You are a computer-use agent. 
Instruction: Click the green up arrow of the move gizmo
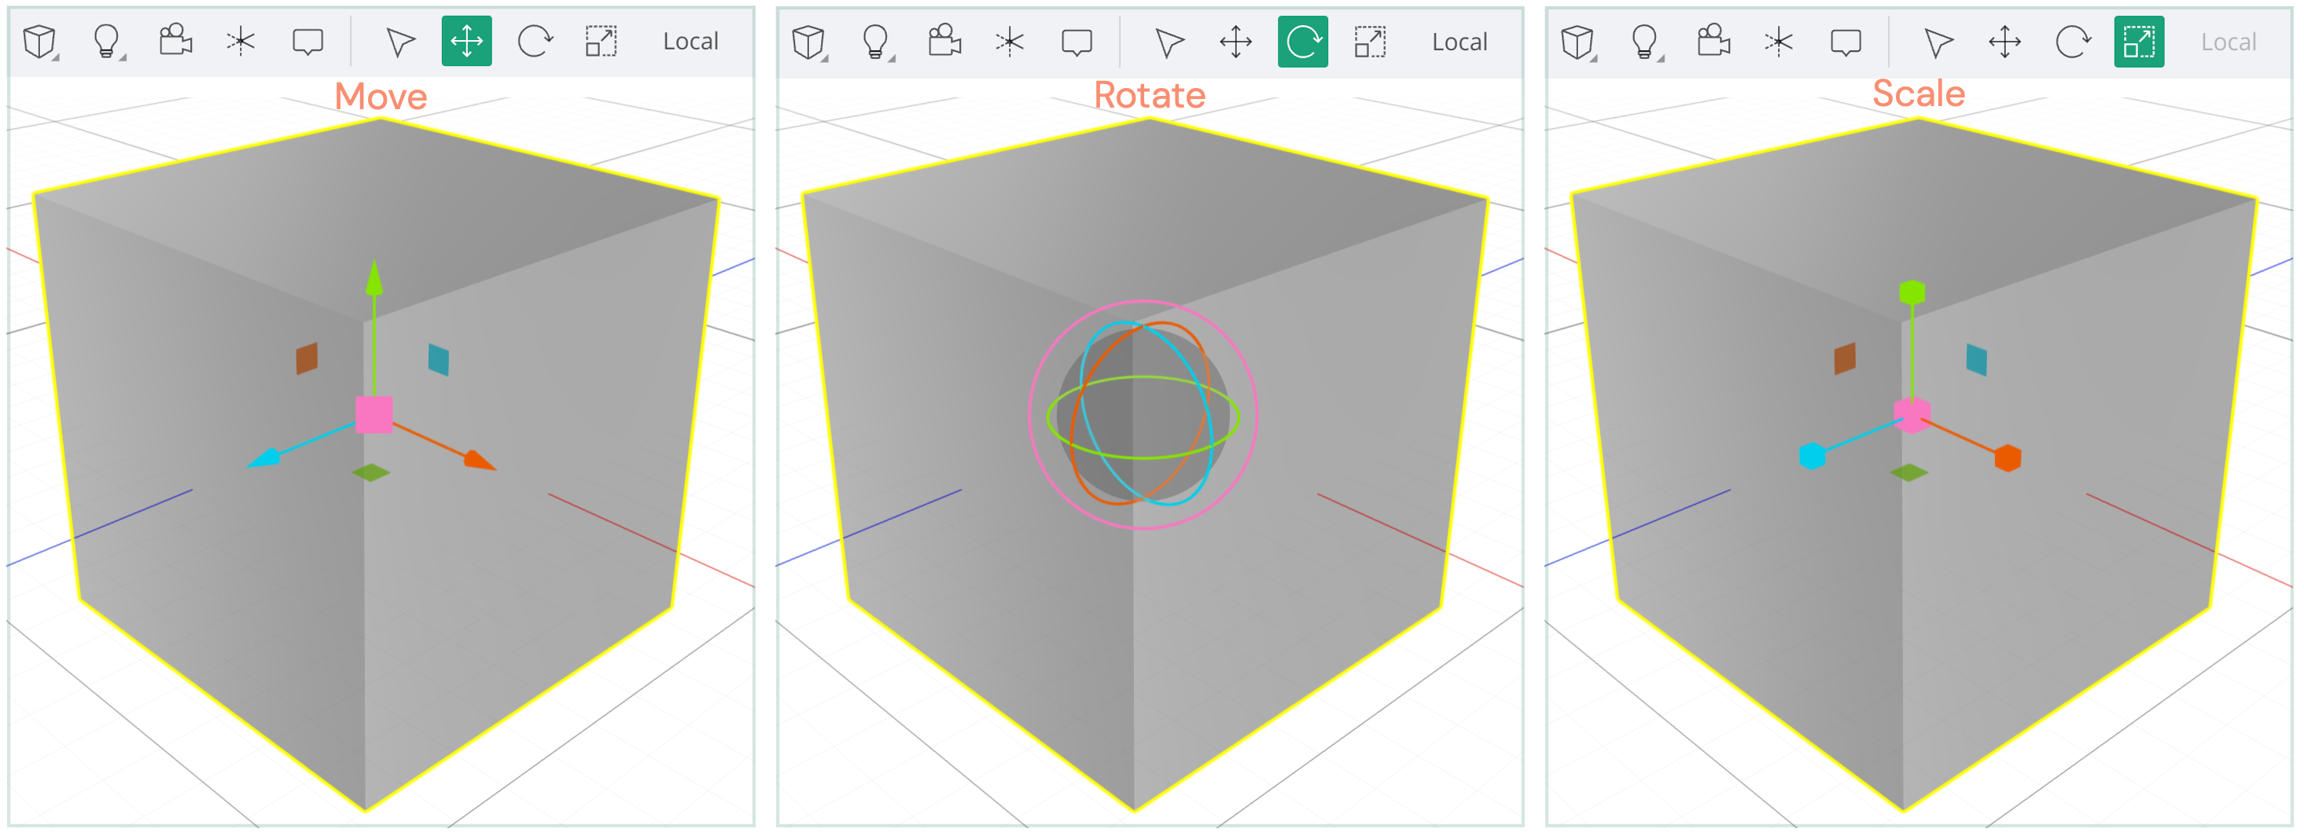pos(374,279)
